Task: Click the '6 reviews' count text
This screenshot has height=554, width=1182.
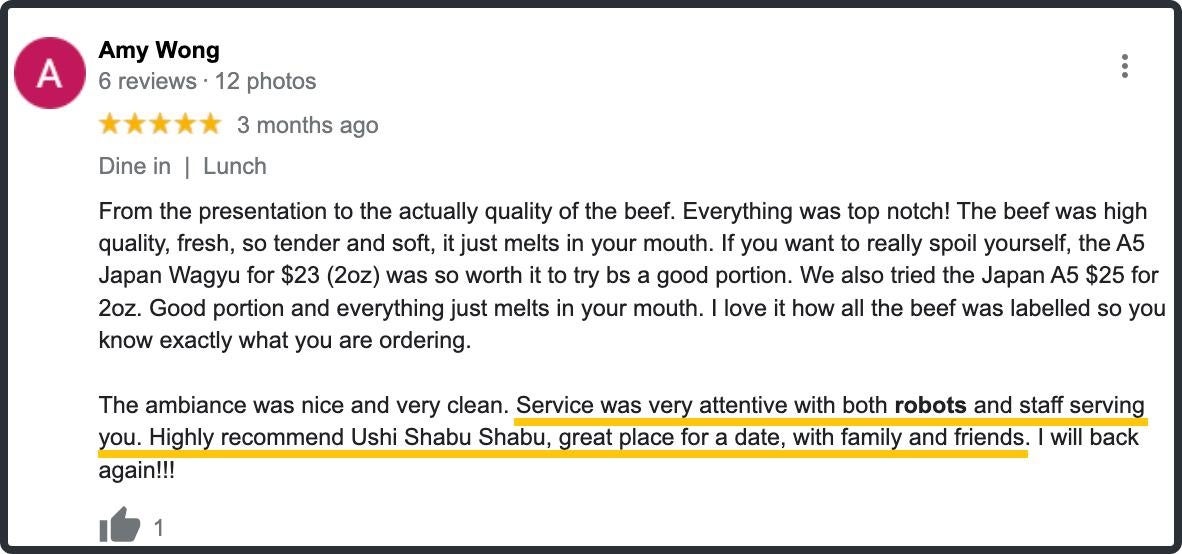Action: (x=147, y=81)
